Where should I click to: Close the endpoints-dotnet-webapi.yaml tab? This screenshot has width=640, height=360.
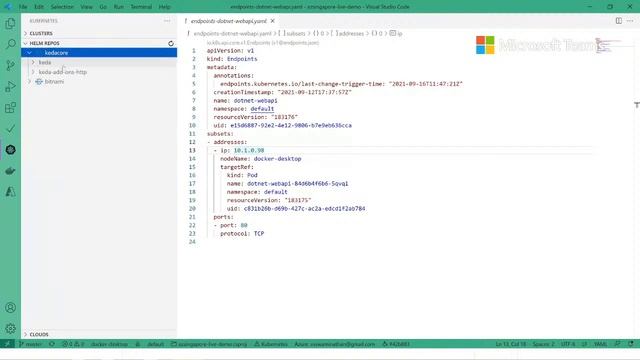272,21
